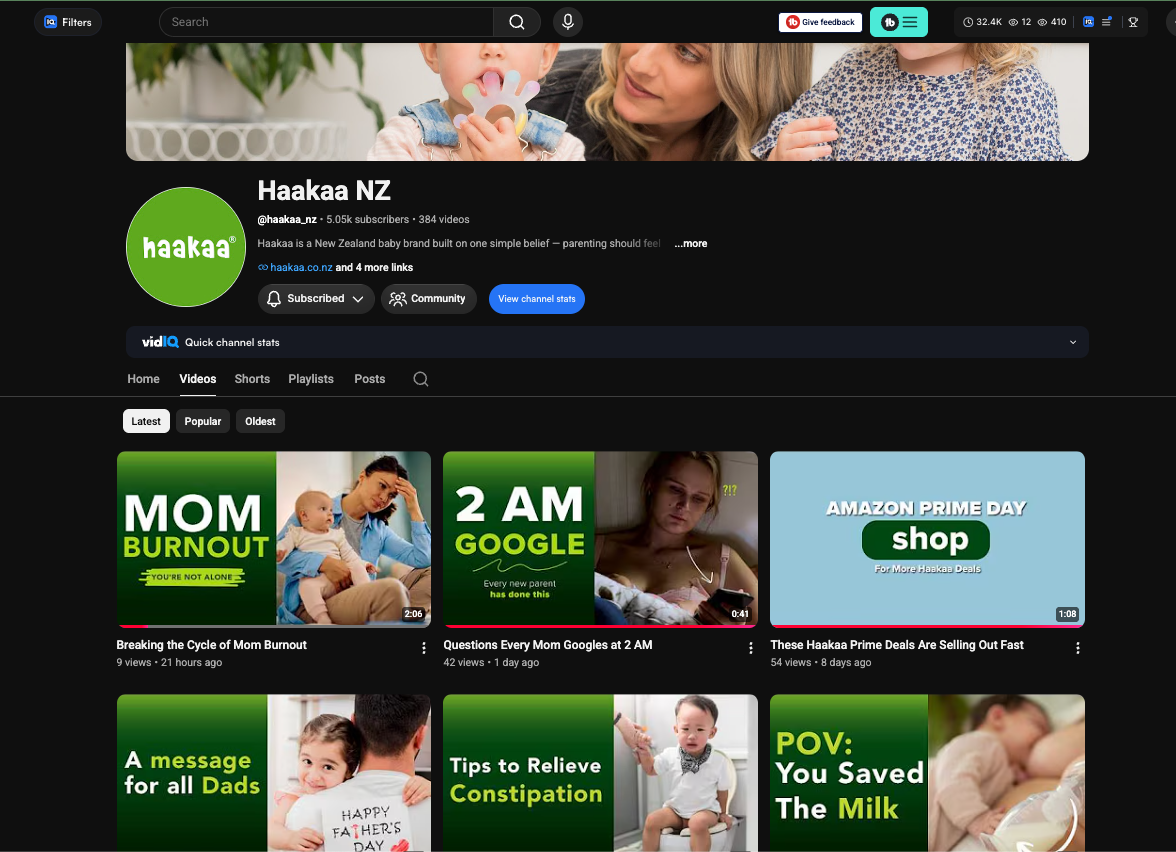Screen dimensions: 1176x852
Task: Click the 'and 4 more links' text
Action: point(374,267)
